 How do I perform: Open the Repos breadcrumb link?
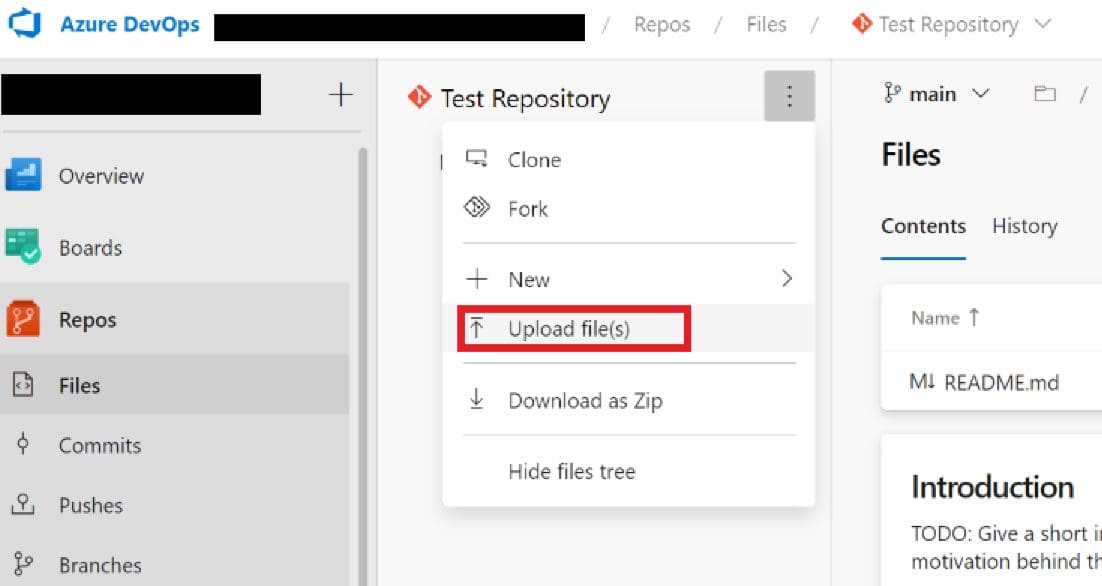[x=661, y=24]
